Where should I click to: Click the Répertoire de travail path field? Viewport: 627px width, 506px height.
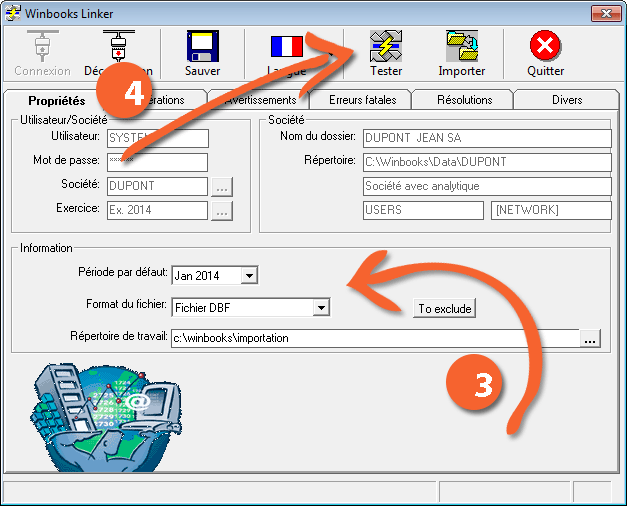pyautogui.click(x=375, y=338)
